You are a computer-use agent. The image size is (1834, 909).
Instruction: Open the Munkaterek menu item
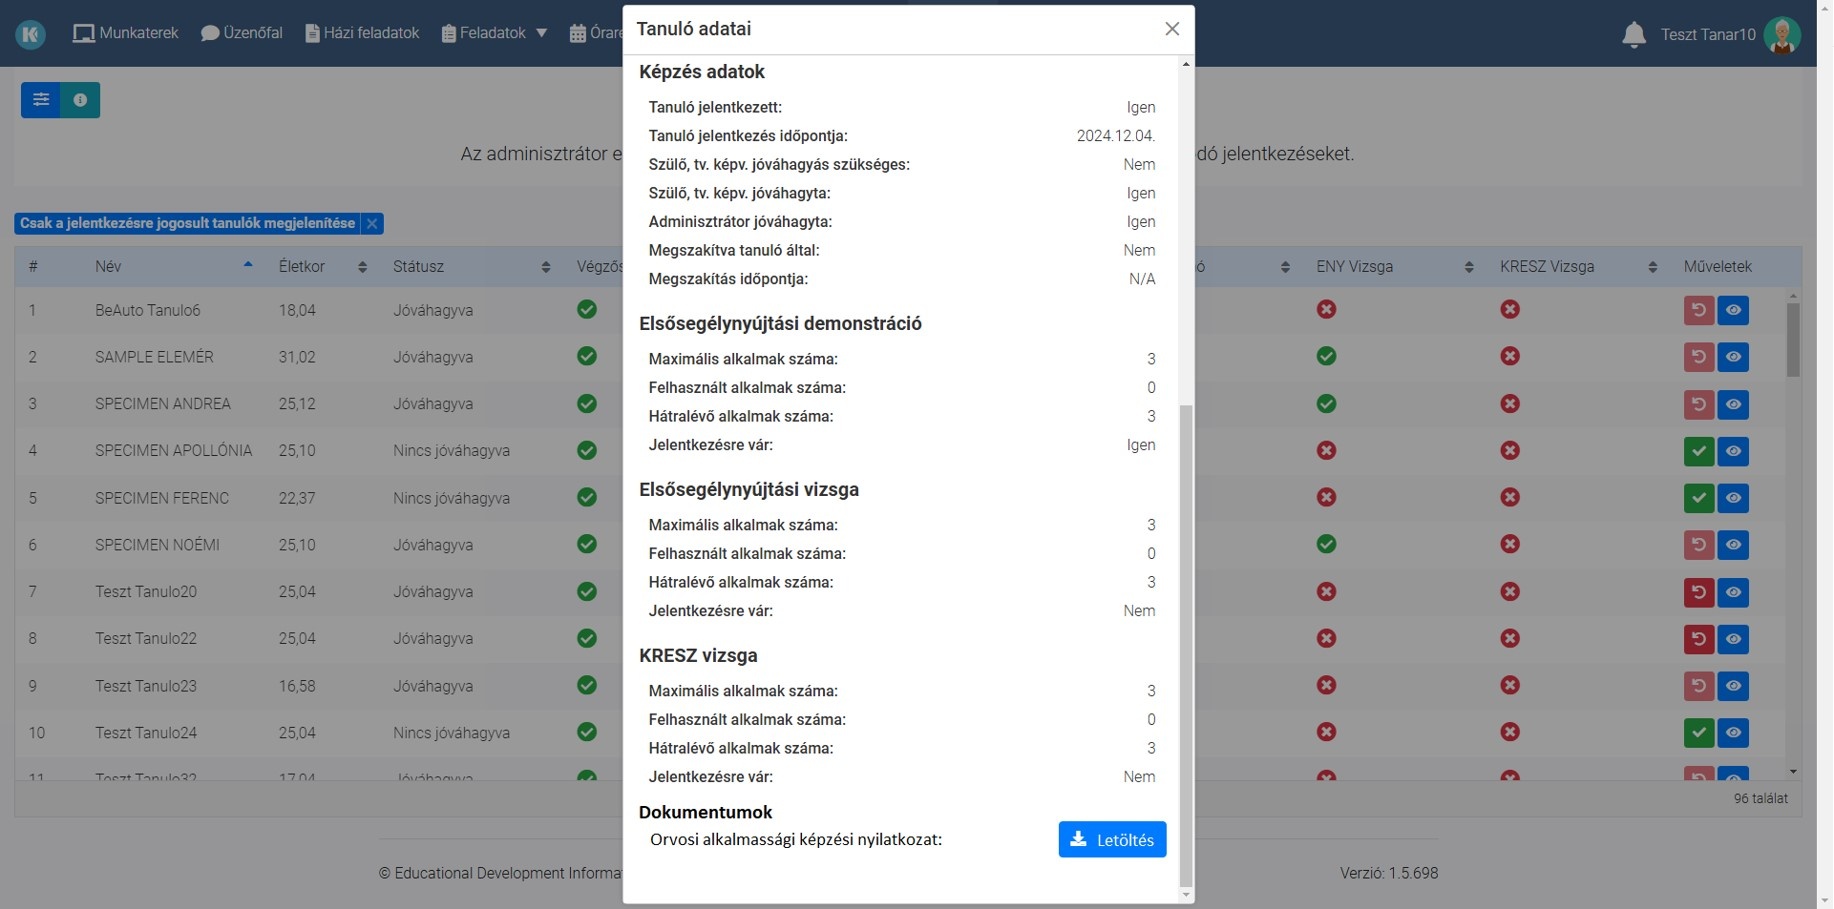point(126,33)
